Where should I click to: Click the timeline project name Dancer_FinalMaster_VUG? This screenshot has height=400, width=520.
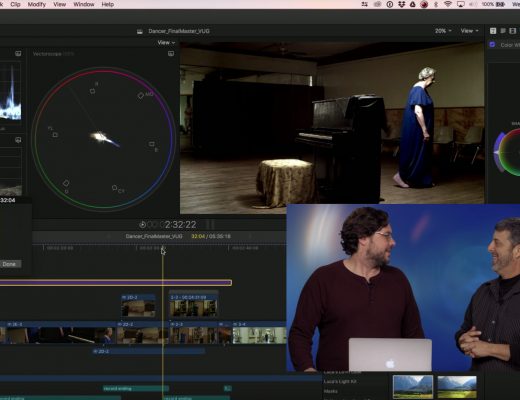(x=154, y=236)
